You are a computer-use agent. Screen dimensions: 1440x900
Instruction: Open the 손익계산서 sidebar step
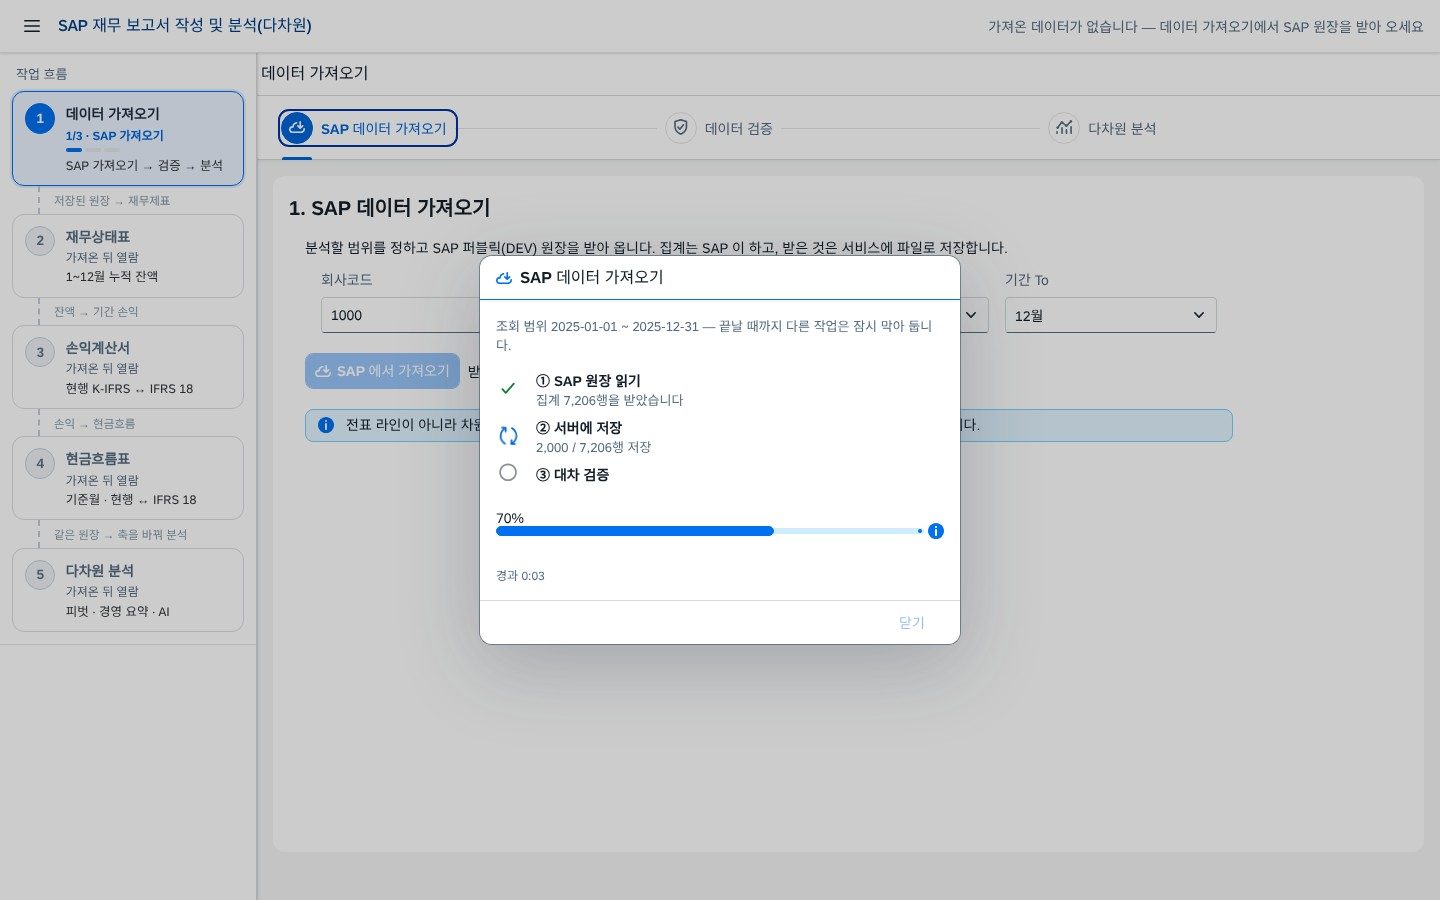[128, 367]
